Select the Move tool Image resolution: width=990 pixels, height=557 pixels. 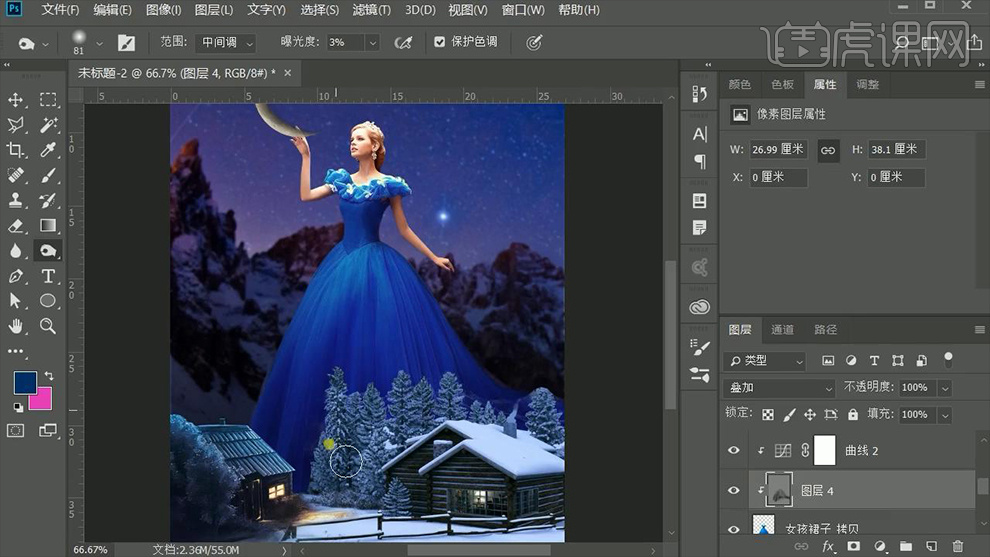(x=16, y=100)
